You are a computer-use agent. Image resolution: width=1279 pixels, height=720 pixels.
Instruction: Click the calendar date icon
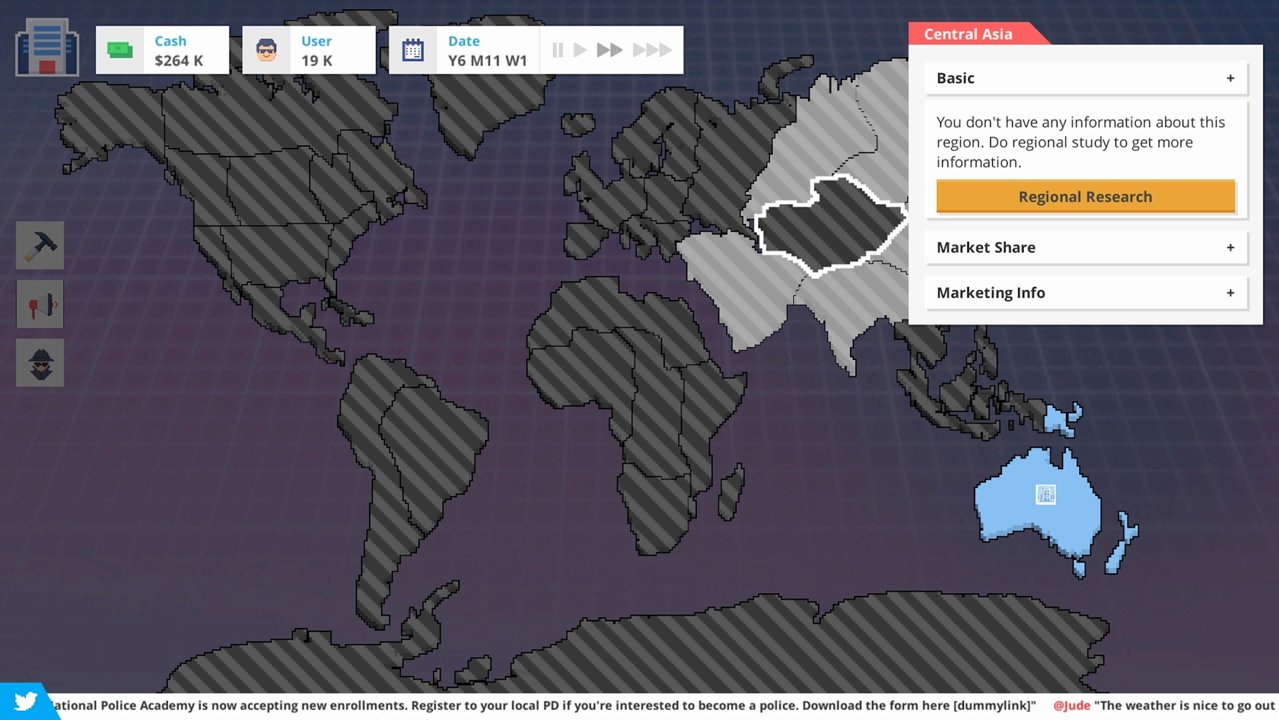pyautogui.click(x=413, y=50)
